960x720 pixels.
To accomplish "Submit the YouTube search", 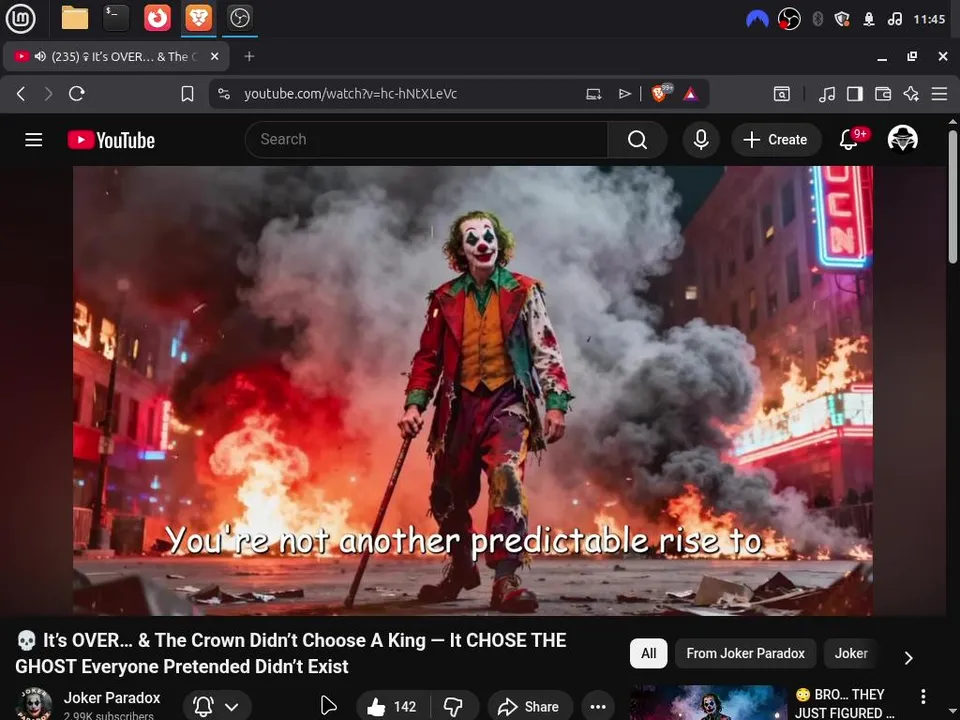I will [x=637, y=140].
